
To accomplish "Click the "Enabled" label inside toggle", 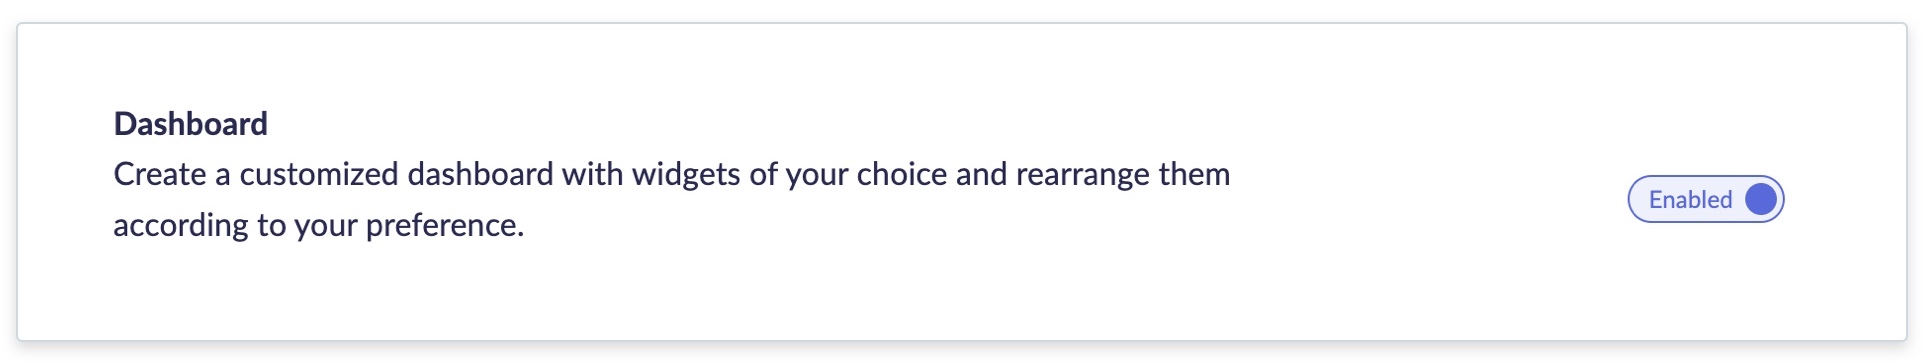I will (x=1690, y=199).
